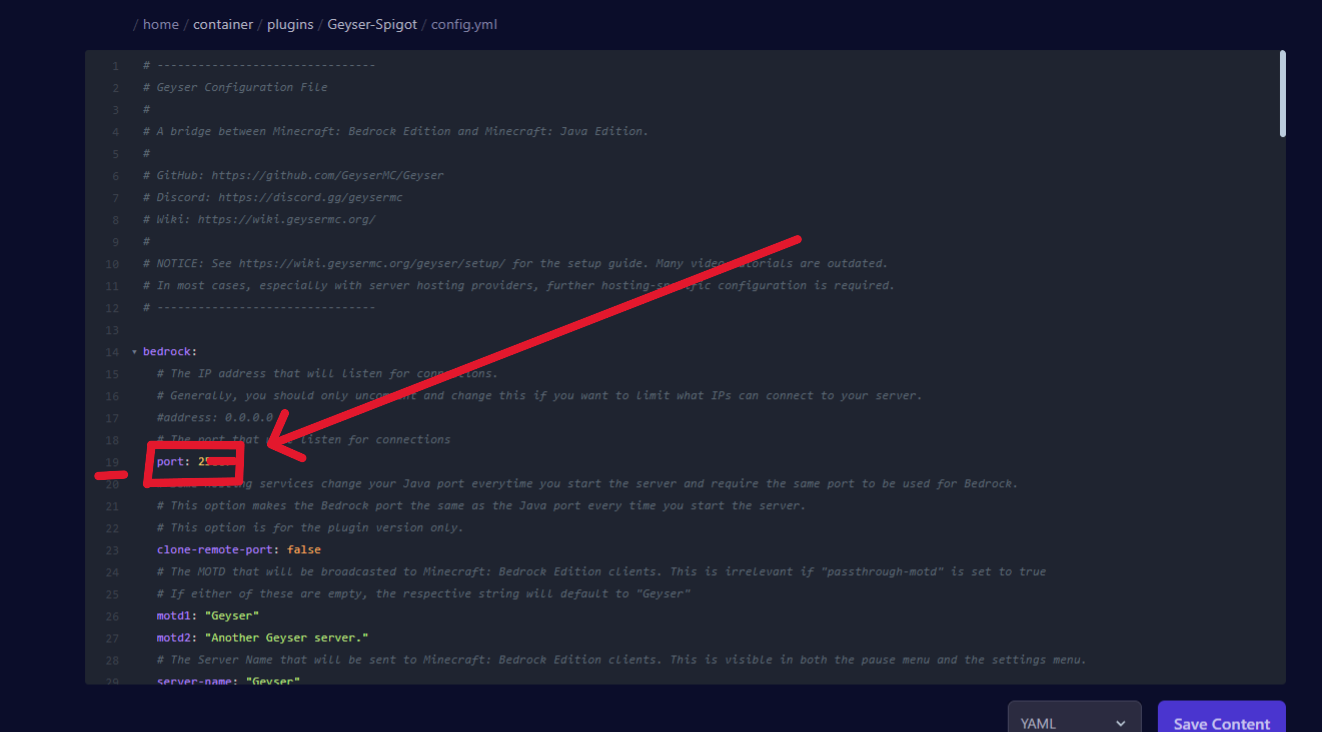Open the plugins folder breadcrumb link
The image size is (1324, 732).
tap(289, 24)
